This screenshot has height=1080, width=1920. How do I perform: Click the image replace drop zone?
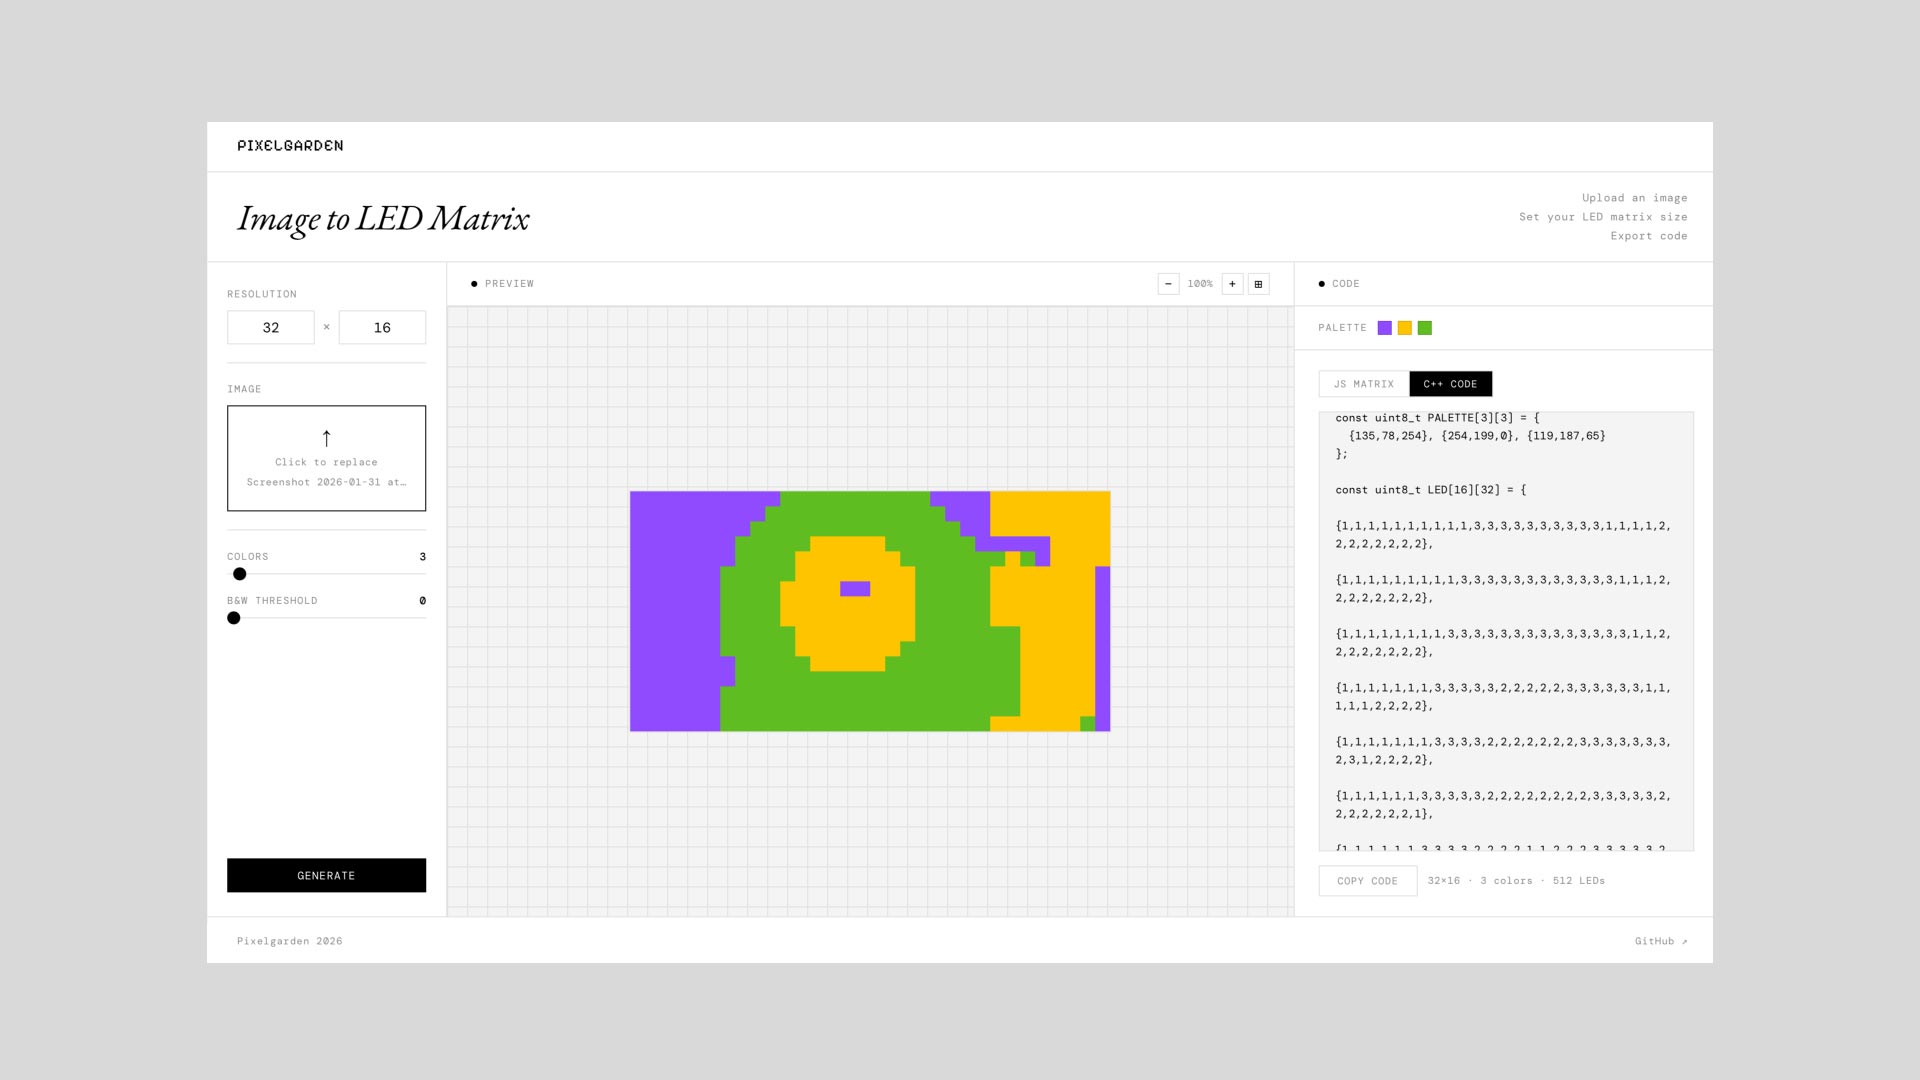[326, 458]
